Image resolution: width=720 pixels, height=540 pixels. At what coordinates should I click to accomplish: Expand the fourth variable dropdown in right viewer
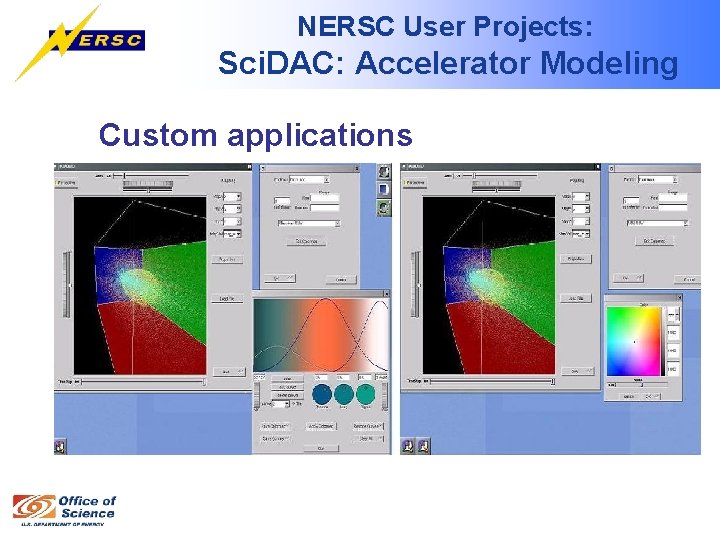[x=580, y=234]
